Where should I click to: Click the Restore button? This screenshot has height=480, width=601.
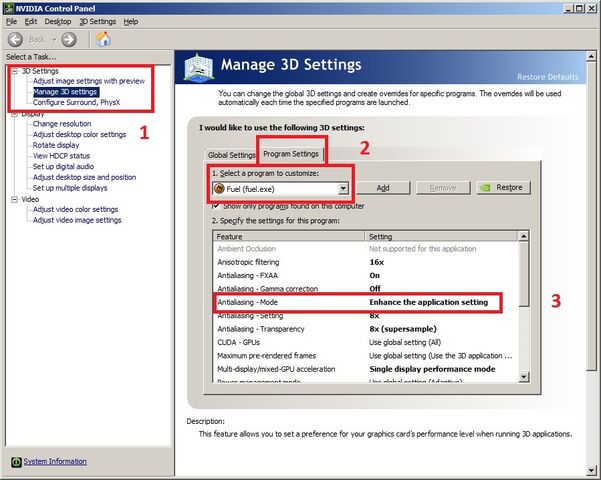(503, 187)
